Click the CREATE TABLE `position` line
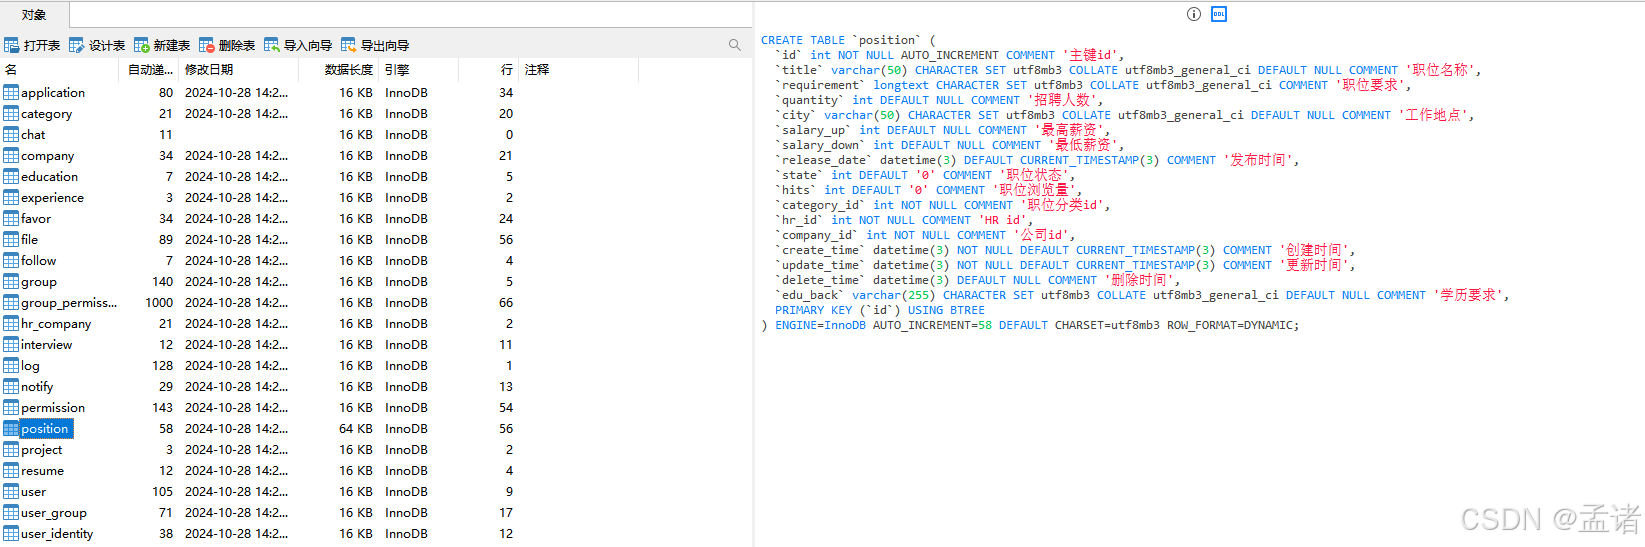 (848, 40)
